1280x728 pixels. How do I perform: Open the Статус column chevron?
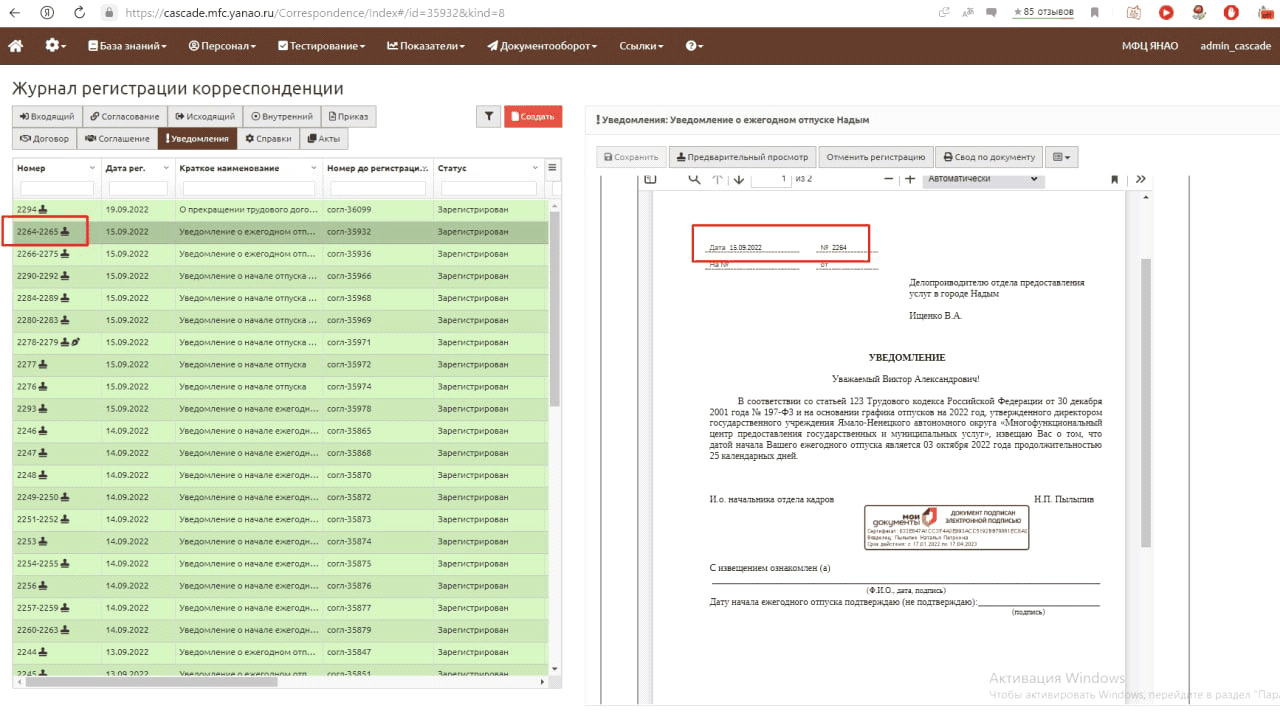coord(535,168)
